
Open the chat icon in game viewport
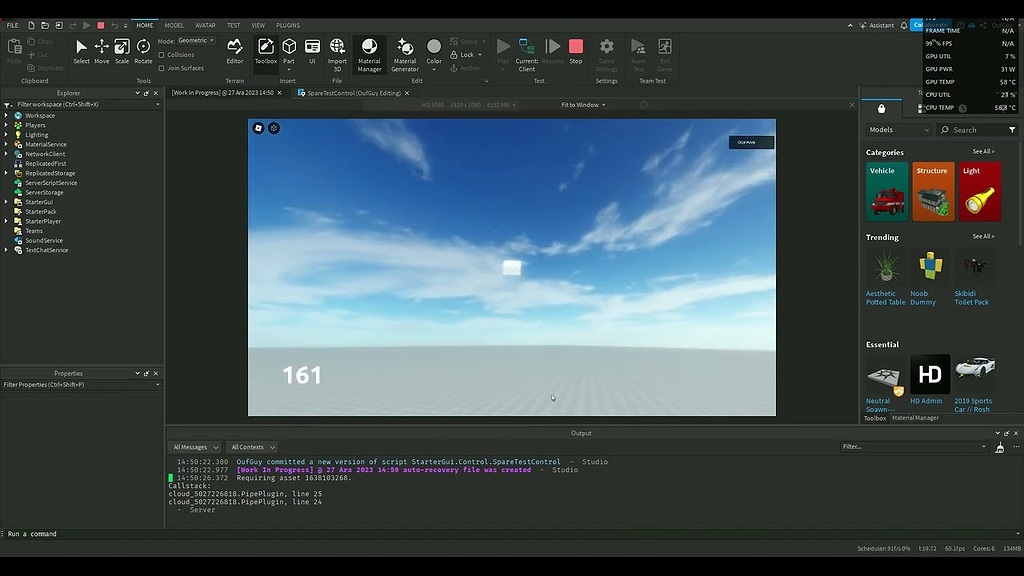click(274, 128)
